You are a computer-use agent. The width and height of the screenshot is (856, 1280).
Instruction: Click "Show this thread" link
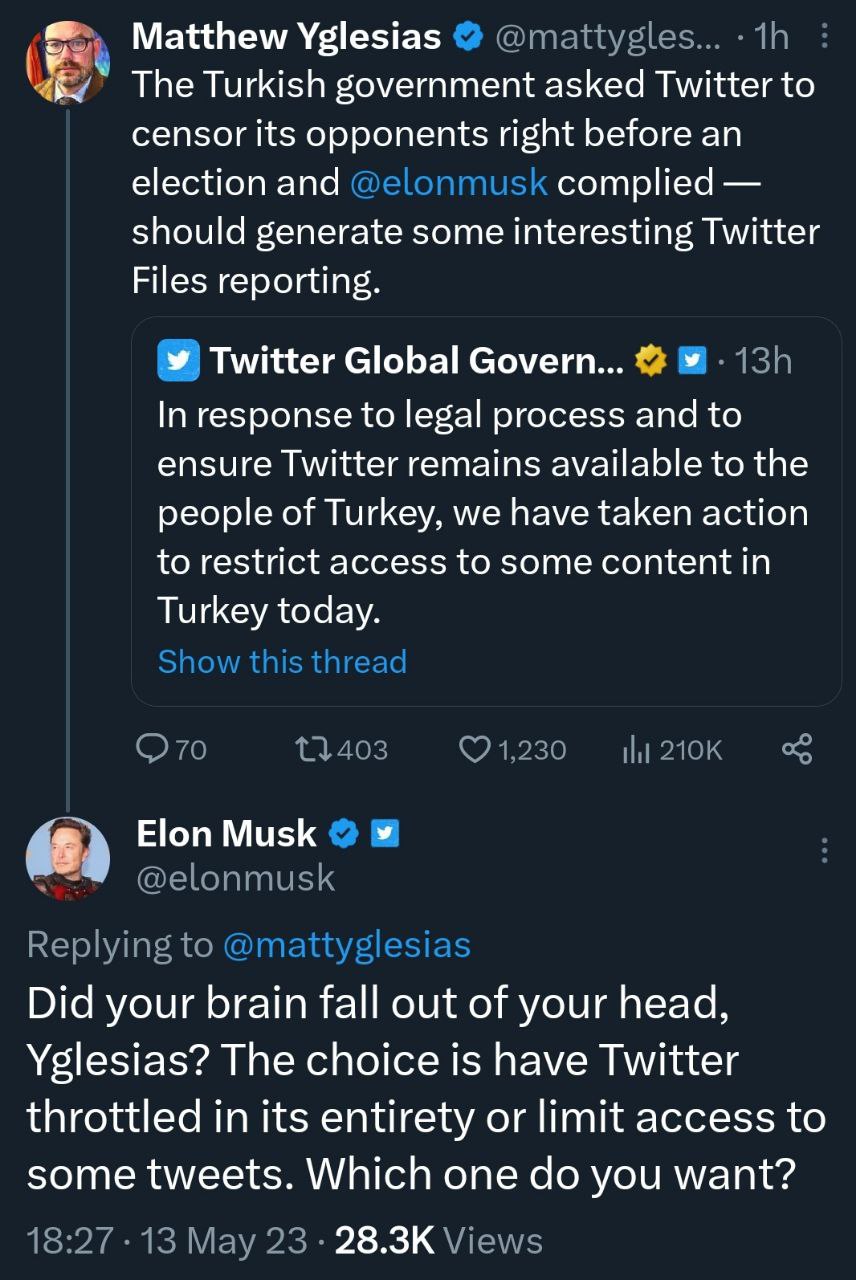tap(282, 662)
